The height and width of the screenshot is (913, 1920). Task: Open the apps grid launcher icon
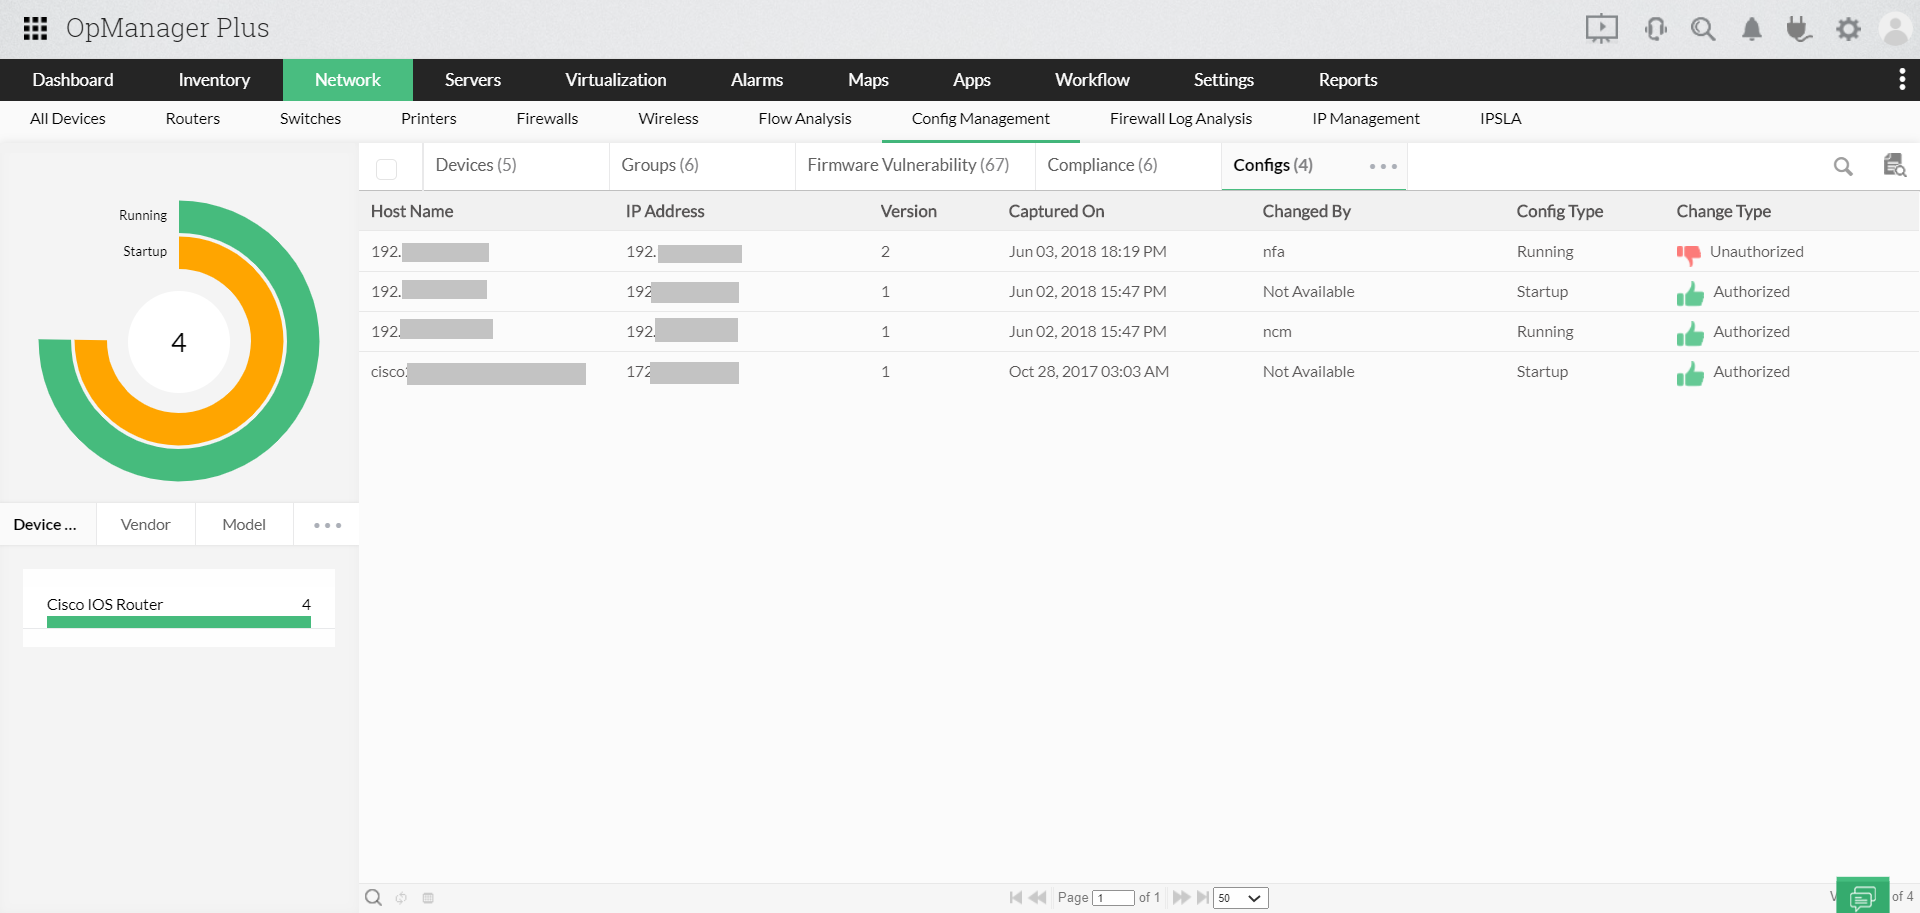pos(35,28)
